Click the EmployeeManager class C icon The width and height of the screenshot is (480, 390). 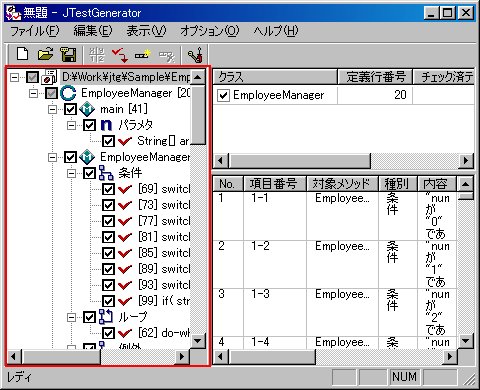tap(68, 93)
